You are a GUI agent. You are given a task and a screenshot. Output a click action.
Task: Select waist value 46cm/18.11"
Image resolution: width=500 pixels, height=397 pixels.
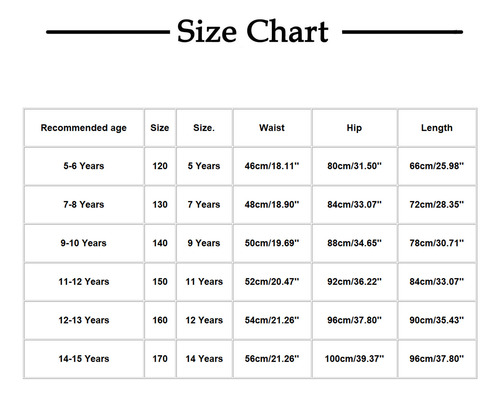point(272,166)
